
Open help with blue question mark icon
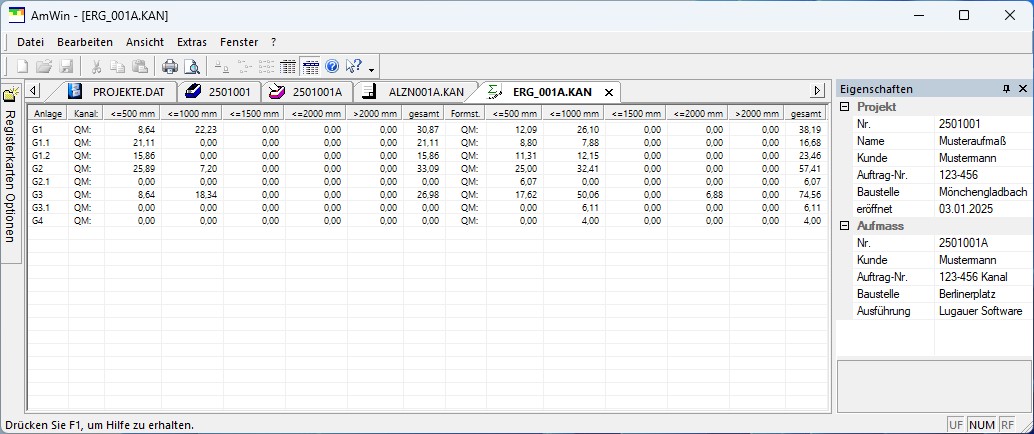332,66
